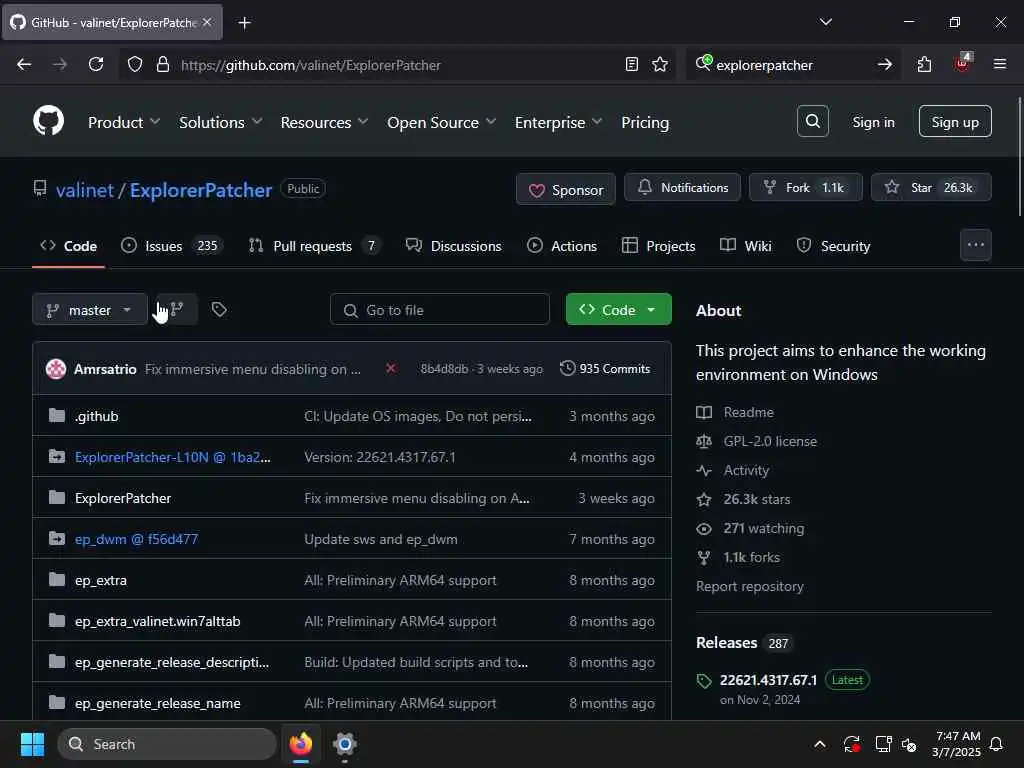This screenshot has width=1024, height=768.
Task: Click the valinet owner link
Action: [85, 190]
